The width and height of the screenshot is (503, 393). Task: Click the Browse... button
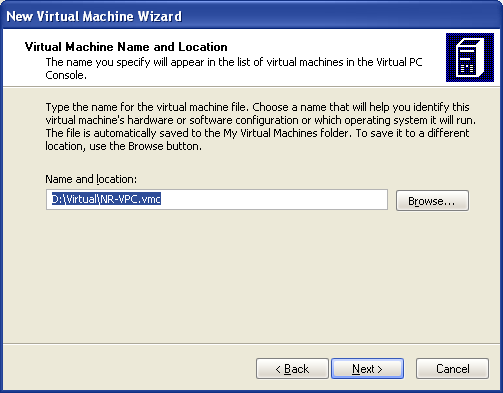432,201
